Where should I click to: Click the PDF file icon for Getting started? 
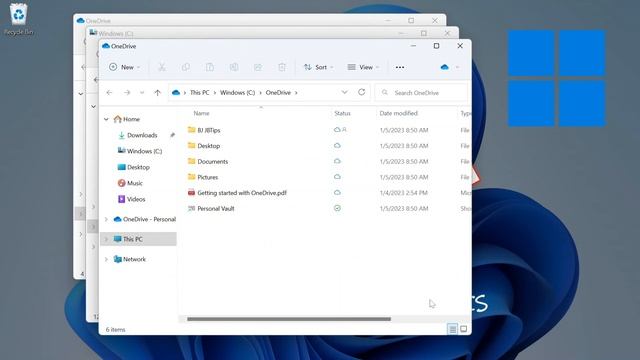coord(191,192)
